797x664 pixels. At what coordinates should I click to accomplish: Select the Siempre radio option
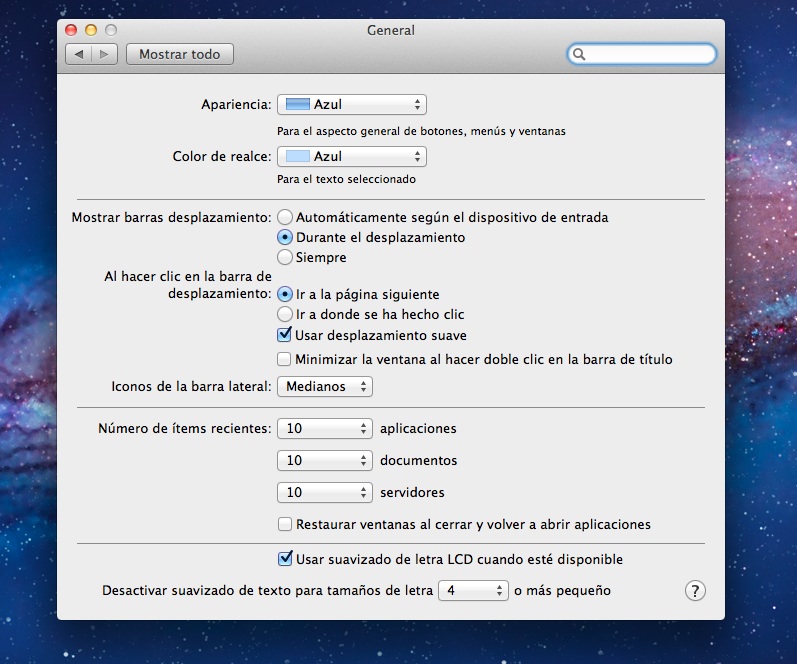coord(286,257)
